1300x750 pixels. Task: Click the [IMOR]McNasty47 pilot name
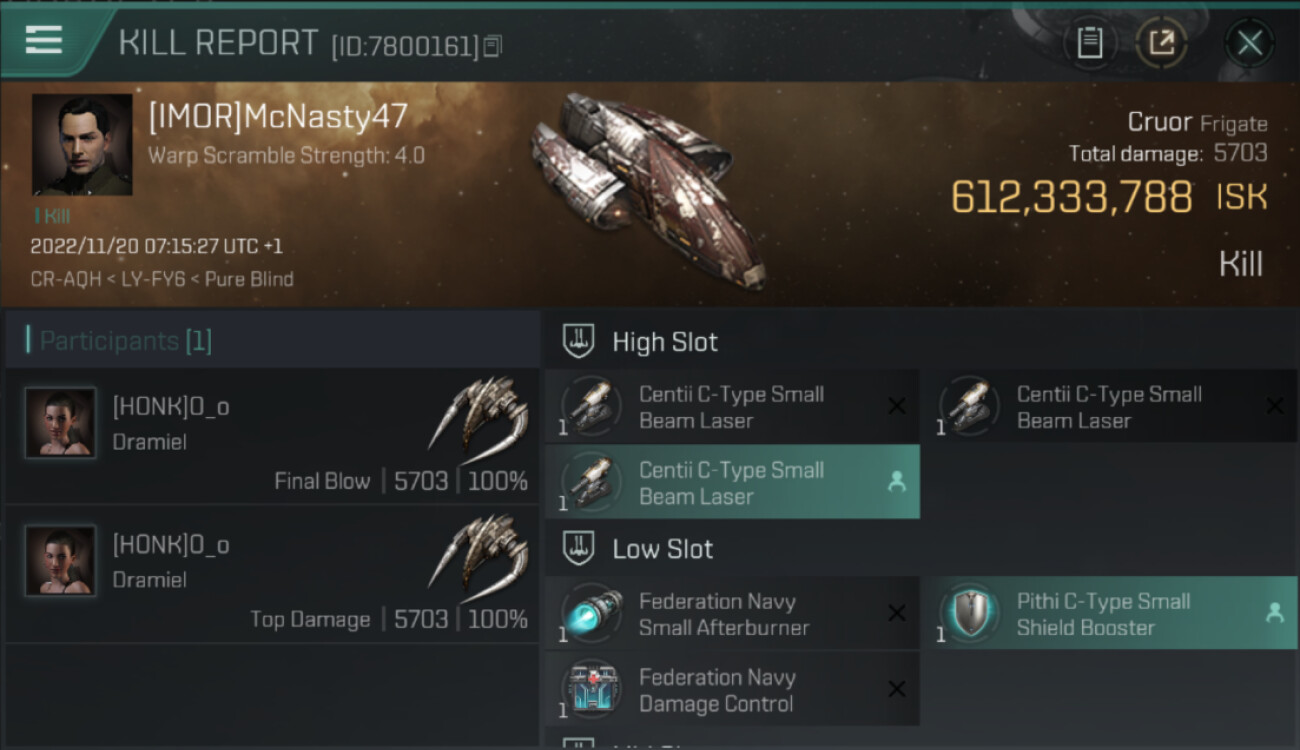coord(278,117)
